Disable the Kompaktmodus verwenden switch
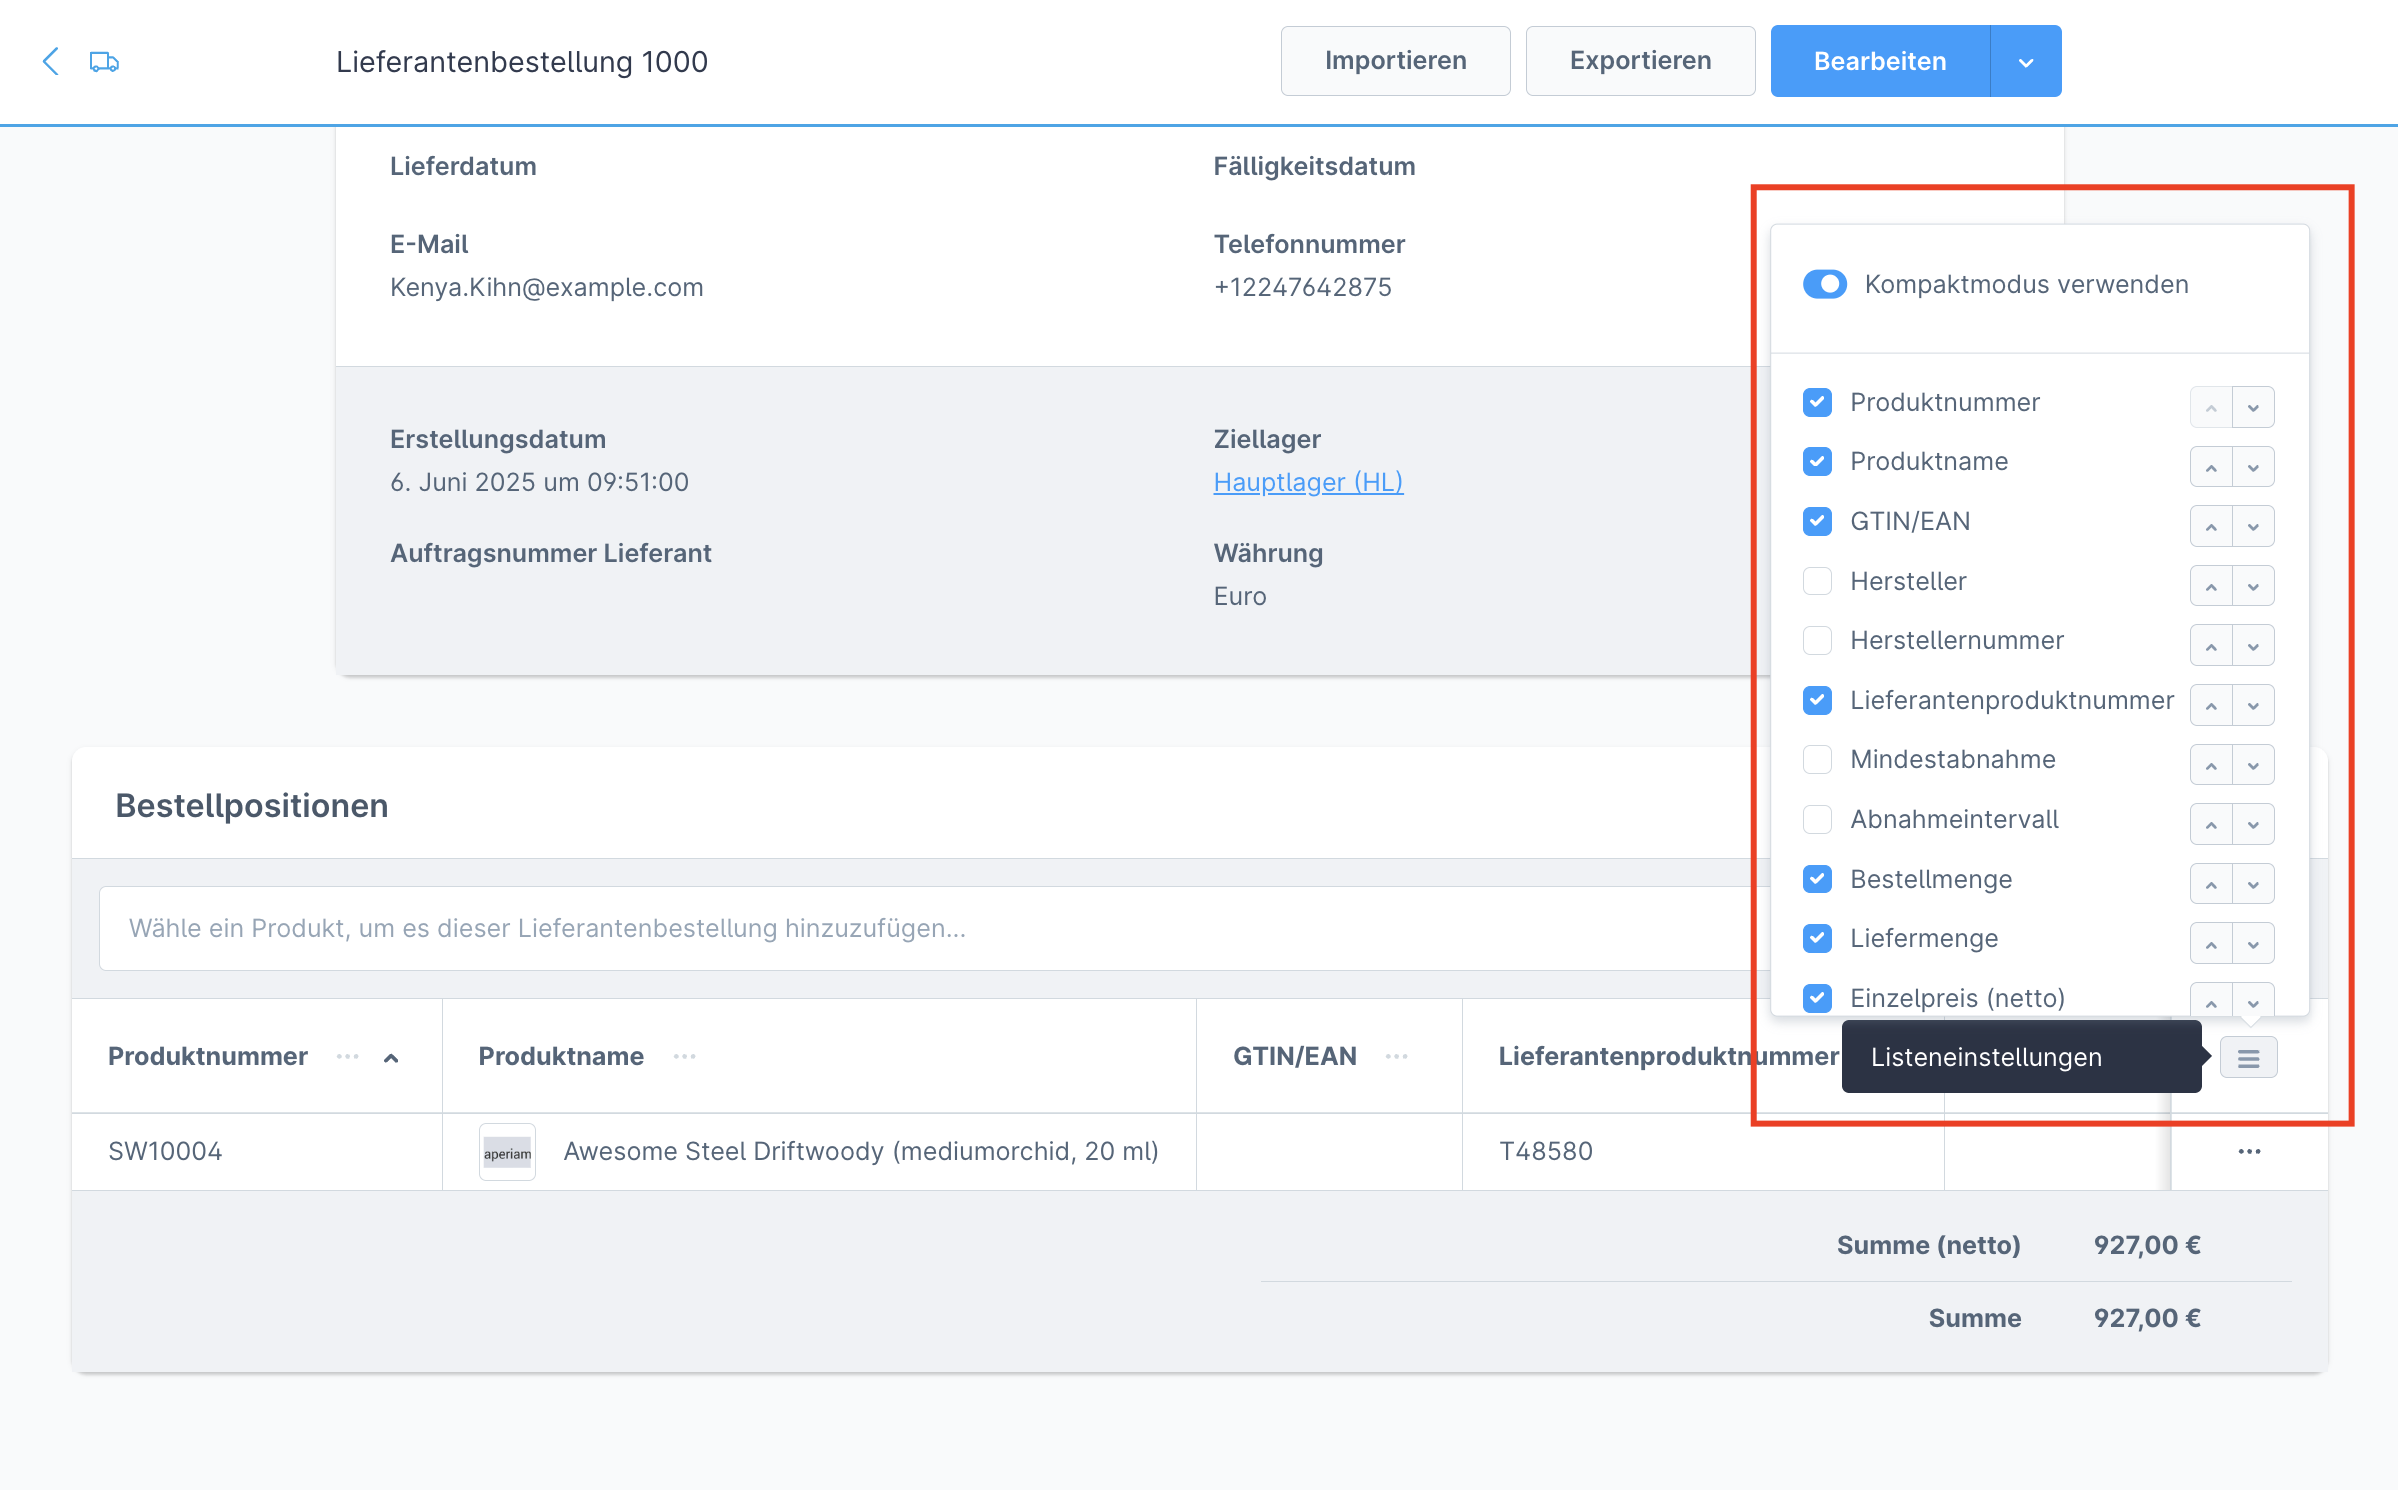 pyautogui.click(x=1825, y=284)
